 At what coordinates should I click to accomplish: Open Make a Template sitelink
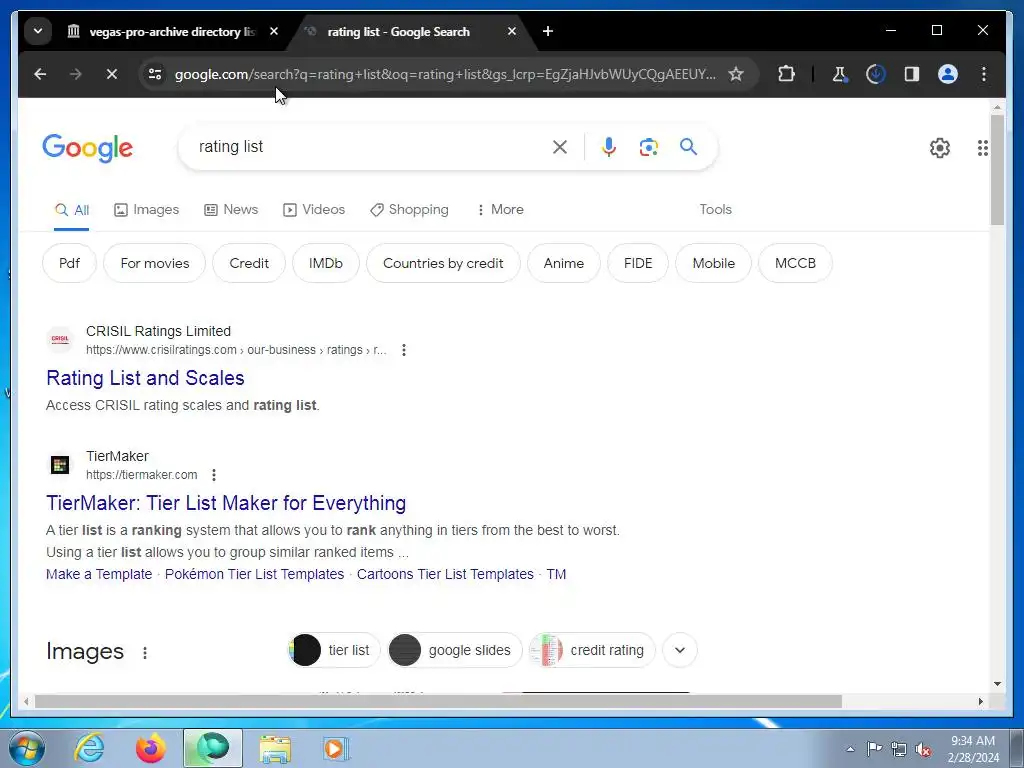tap(99, 574)
